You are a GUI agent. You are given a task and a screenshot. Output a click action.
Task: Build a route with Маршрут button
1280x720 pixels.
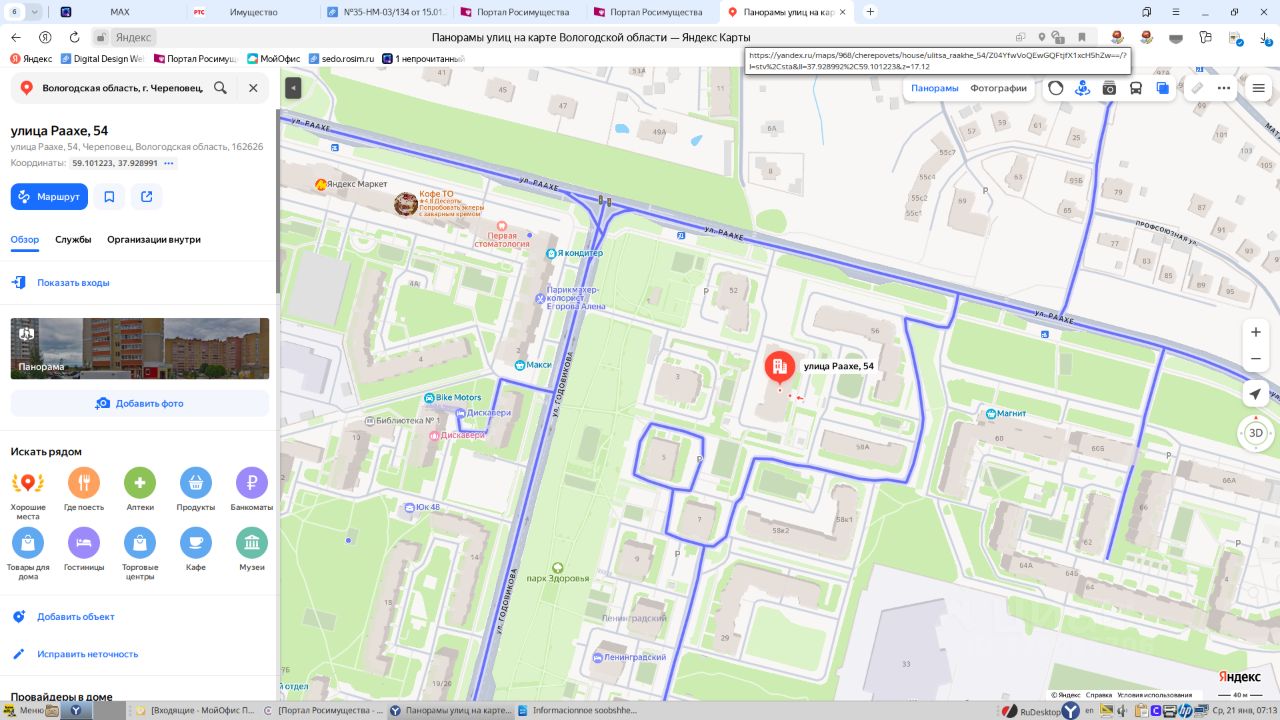[49, 197]
